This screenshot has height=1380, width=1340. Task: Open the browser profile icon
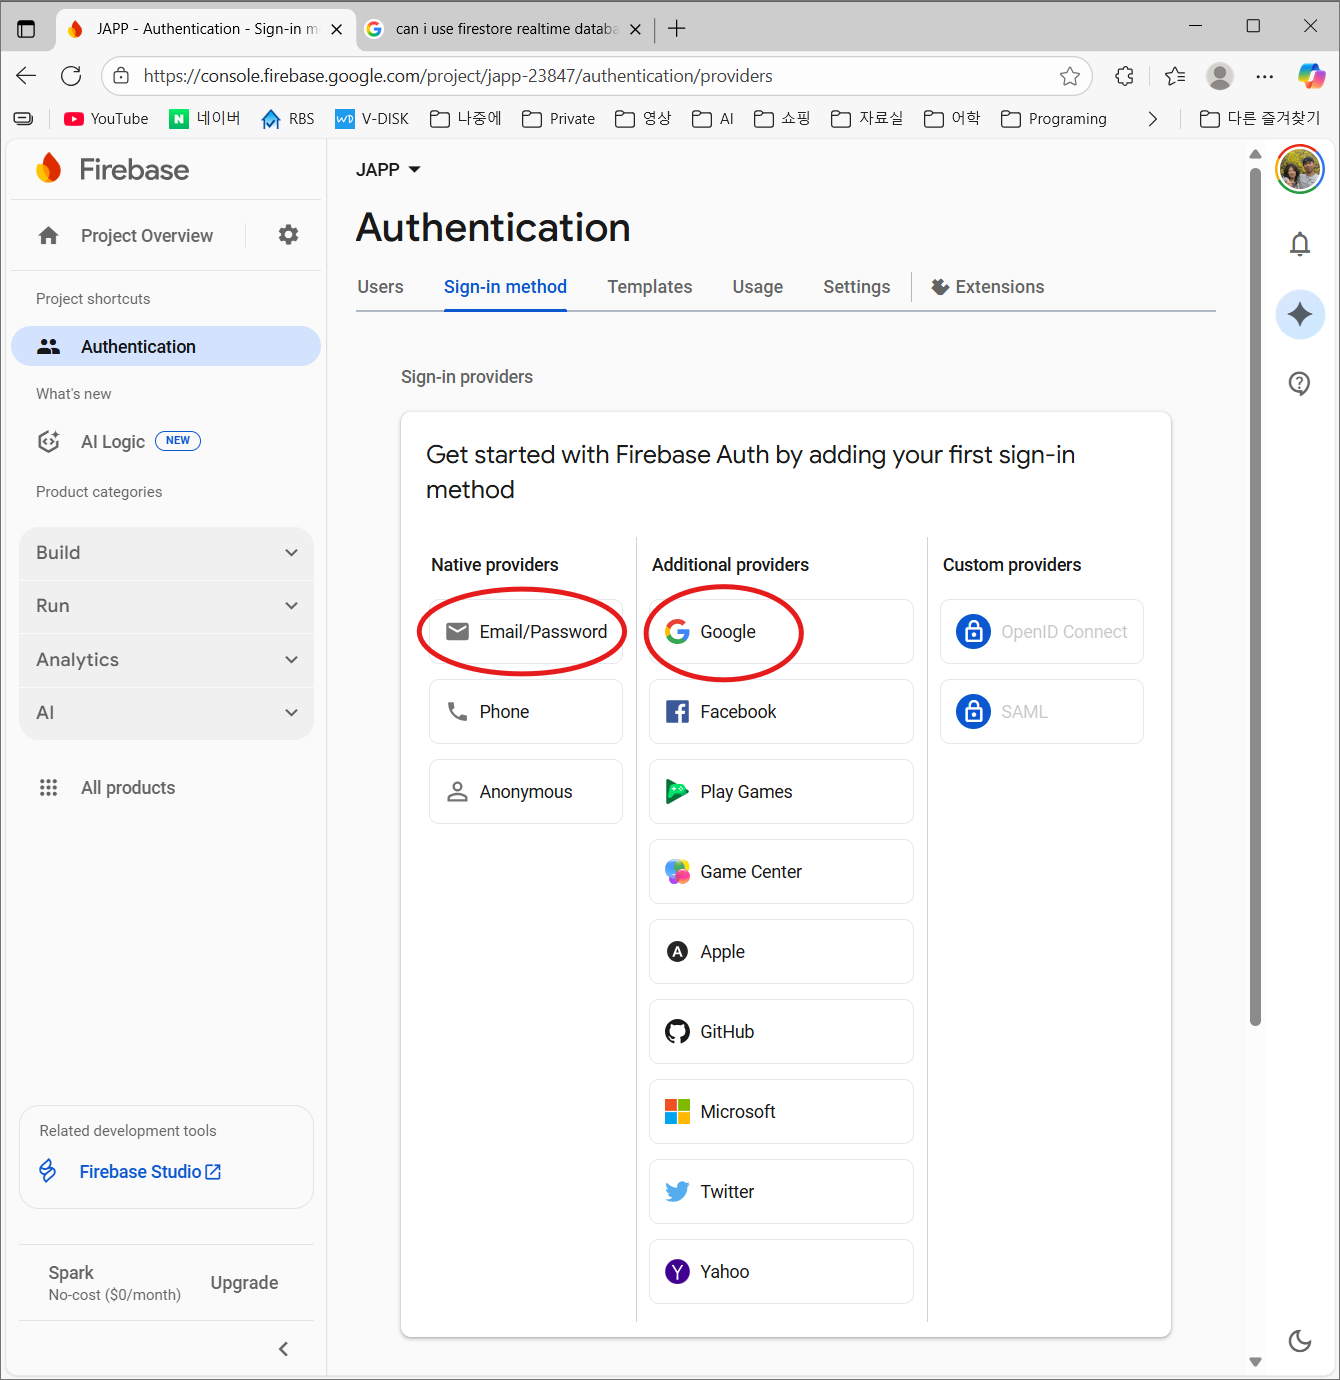click(x=1220, y=76)
